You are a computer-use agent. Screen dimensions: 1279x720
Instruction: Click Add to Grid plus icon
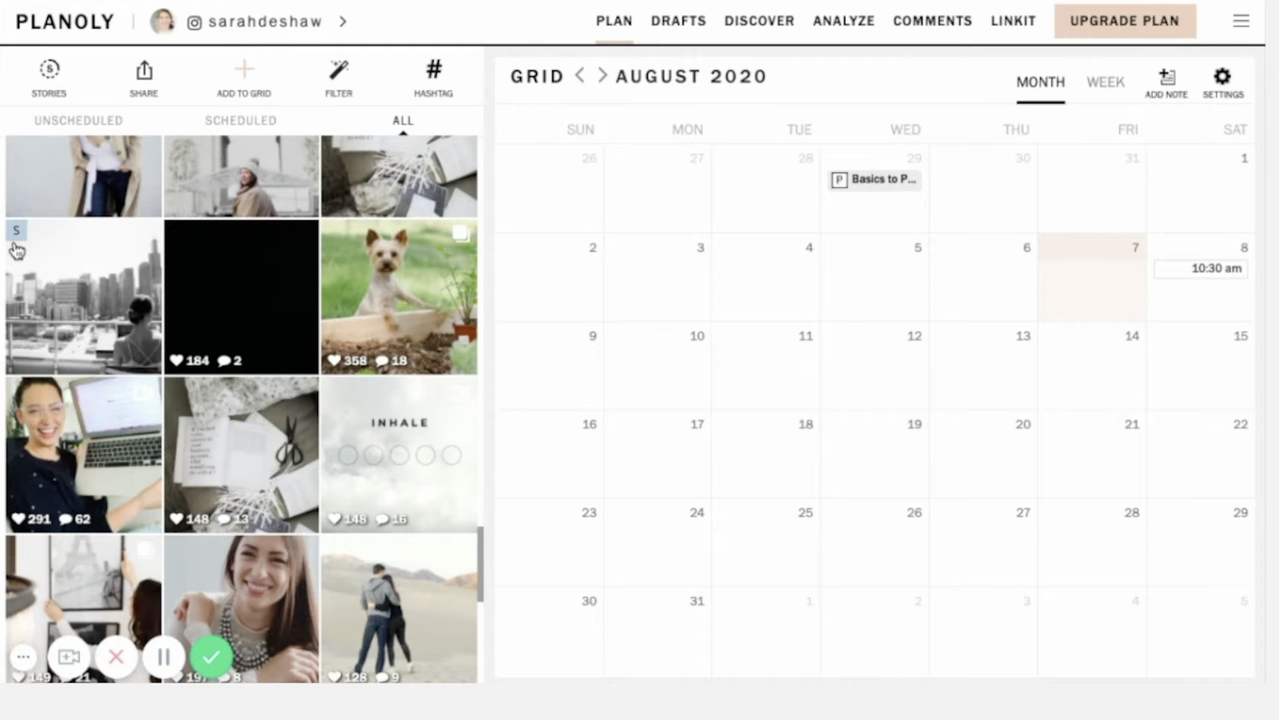click(244, 71)
